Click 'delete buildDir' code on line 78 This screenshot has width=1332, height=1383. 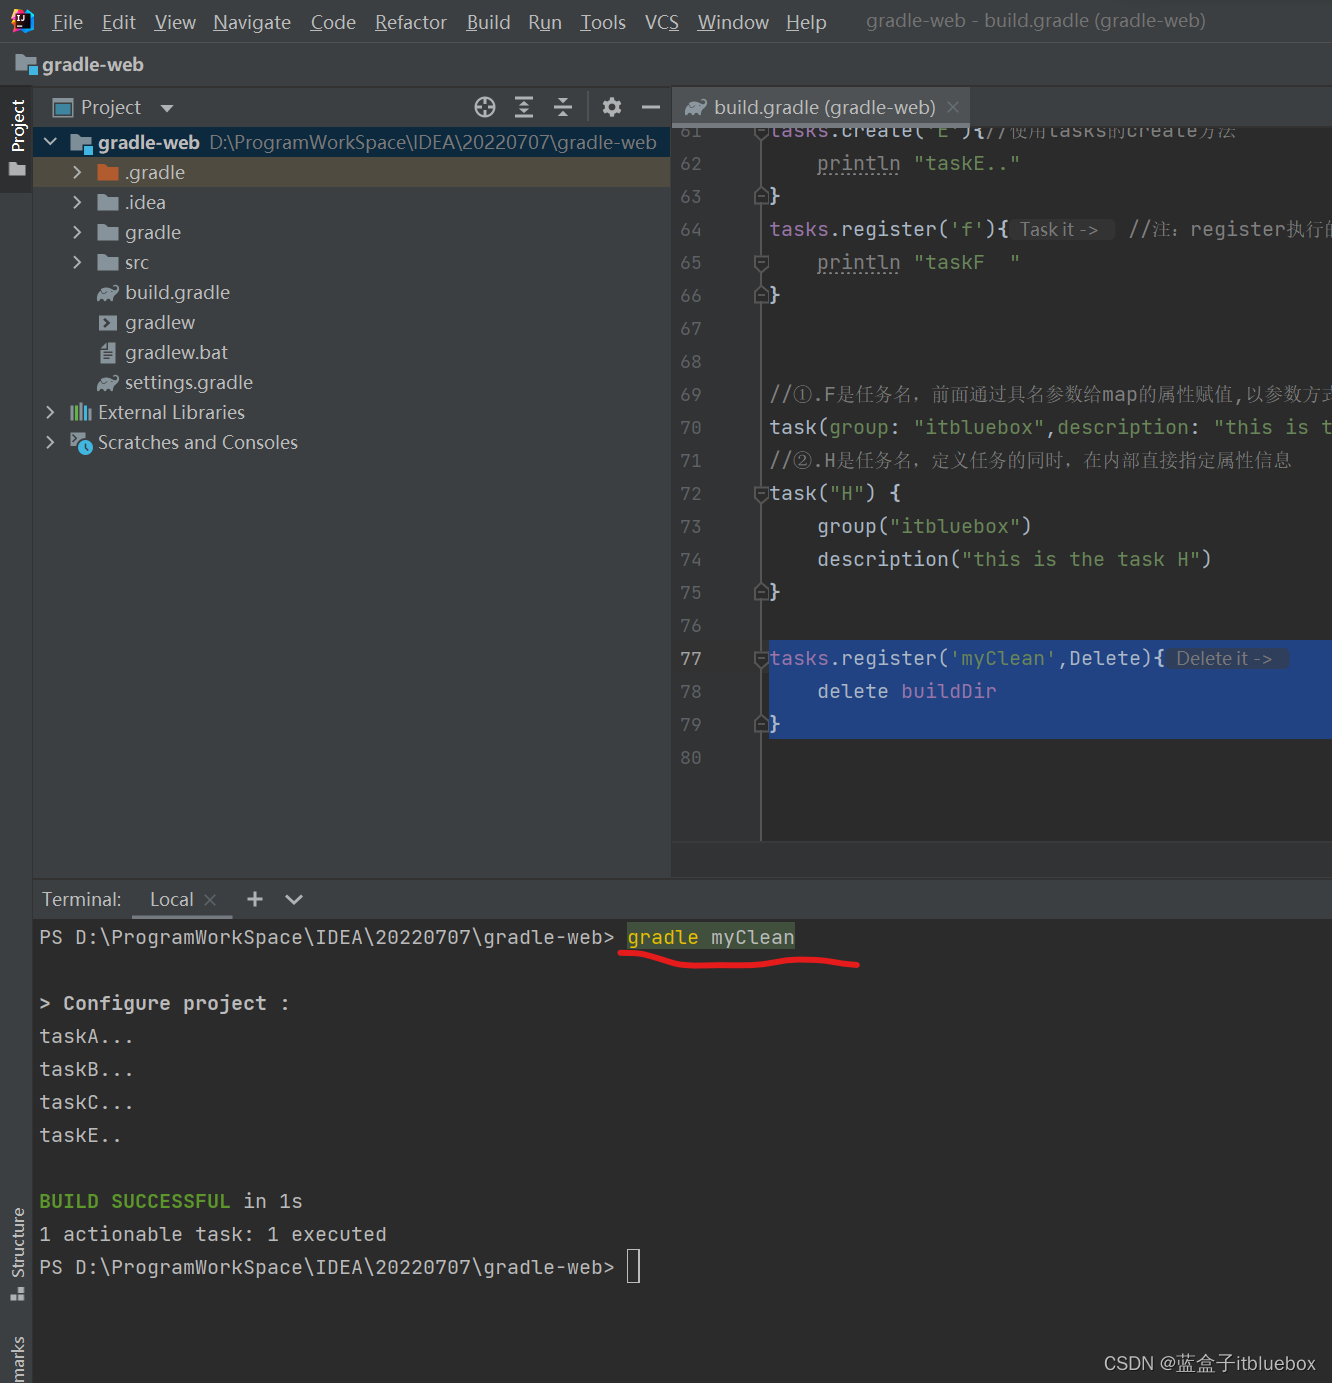[x=907, y=691]
